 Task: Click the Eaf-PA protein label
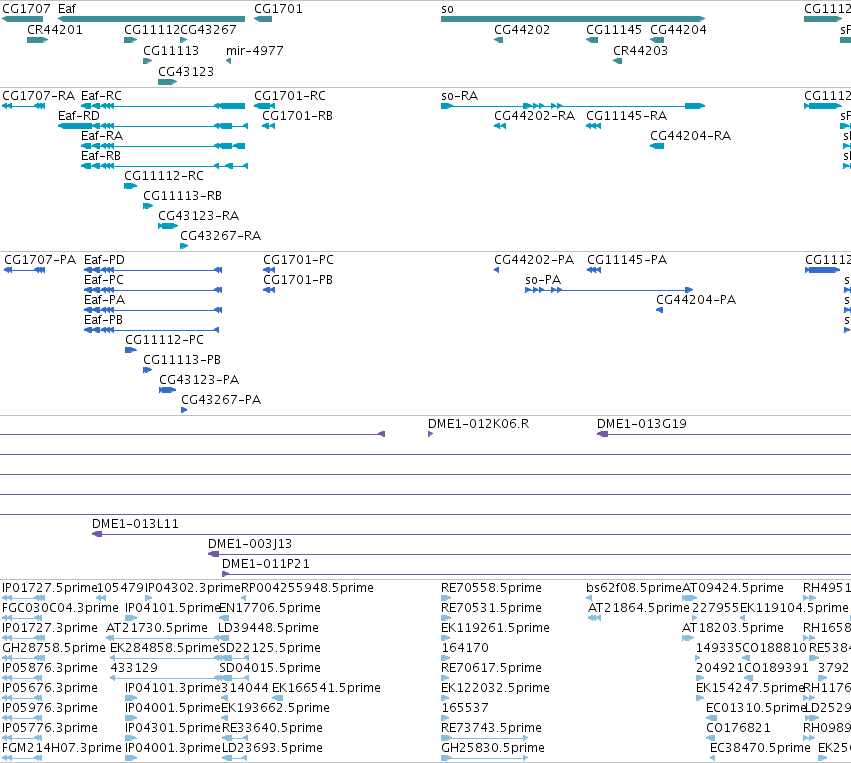[x=105, y=300]
